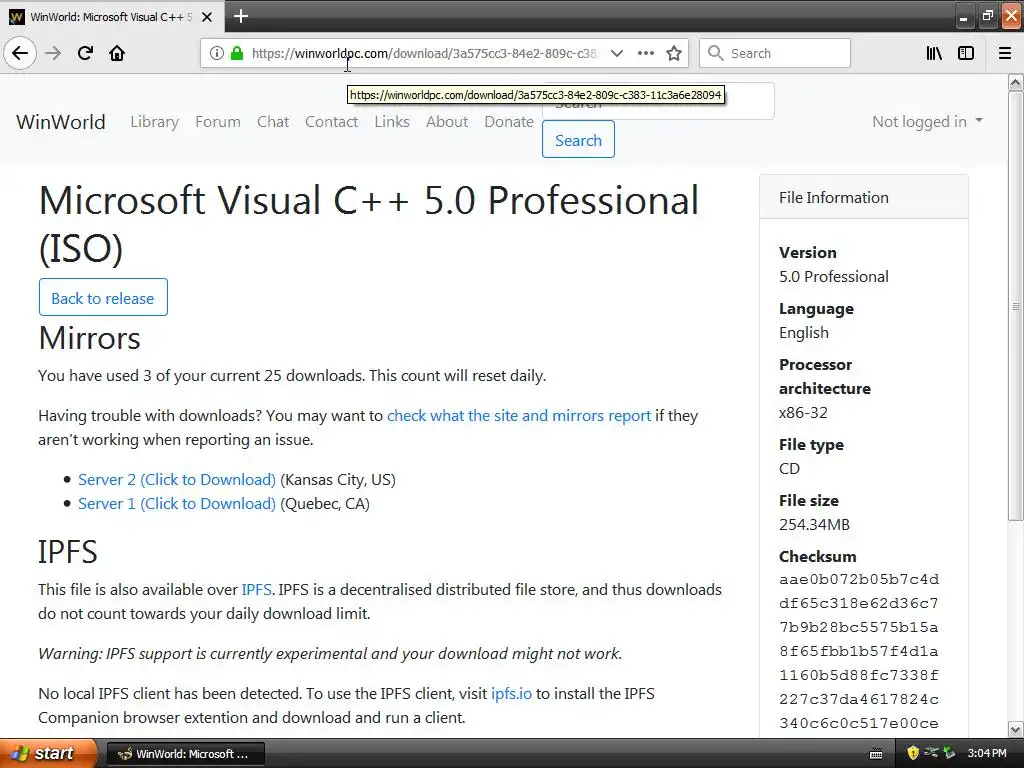Click the scrollbar up arrow
The width and height of the screenshot is (1024, 768).
(x=1016, y=82)
